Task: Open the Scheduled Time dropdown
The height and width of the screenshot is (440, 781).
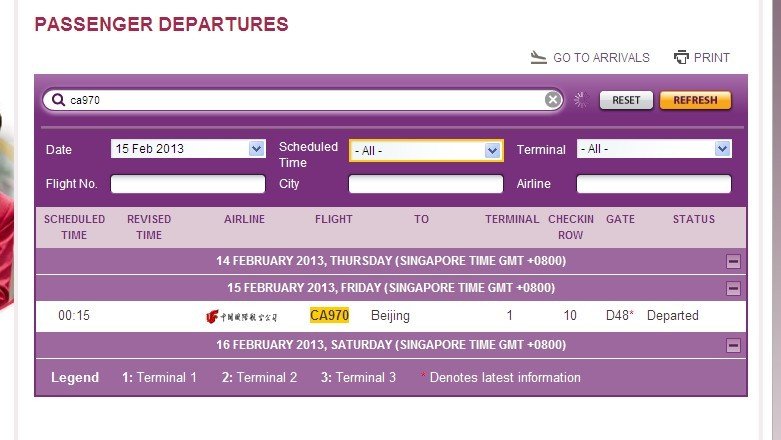Action: pos(492,151)
